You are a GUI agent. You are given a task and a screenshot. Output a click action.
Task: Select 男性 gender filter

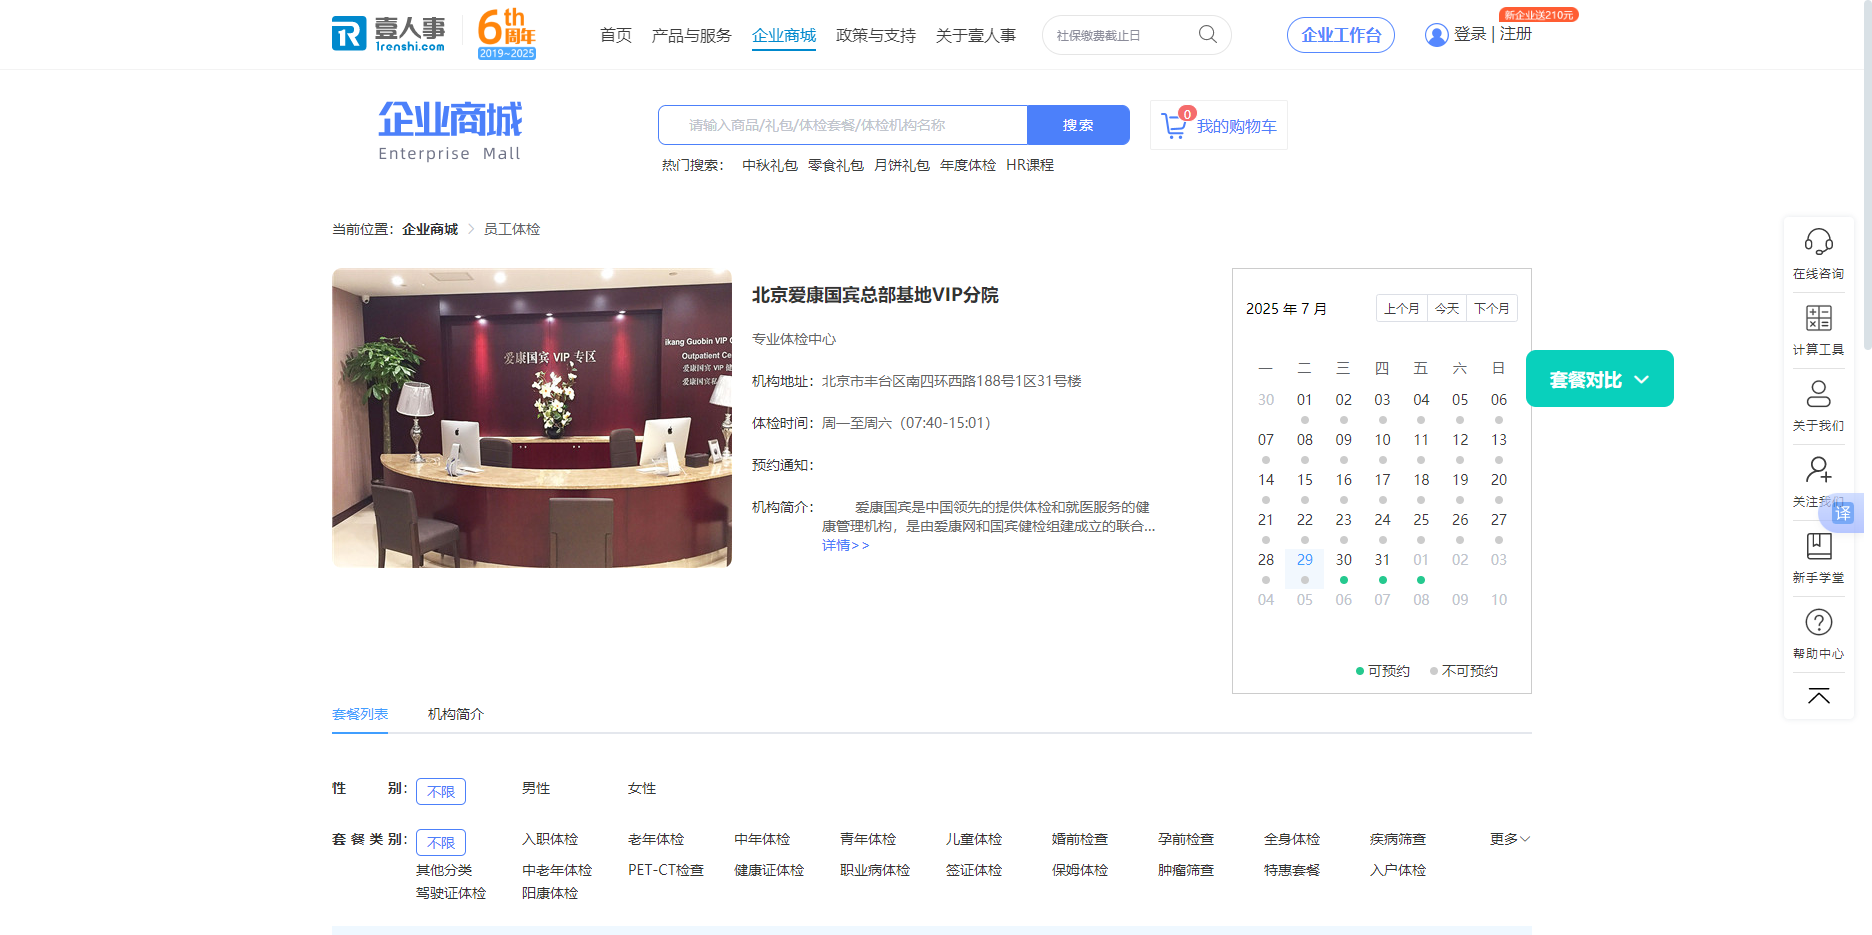[x=536, y=789]
